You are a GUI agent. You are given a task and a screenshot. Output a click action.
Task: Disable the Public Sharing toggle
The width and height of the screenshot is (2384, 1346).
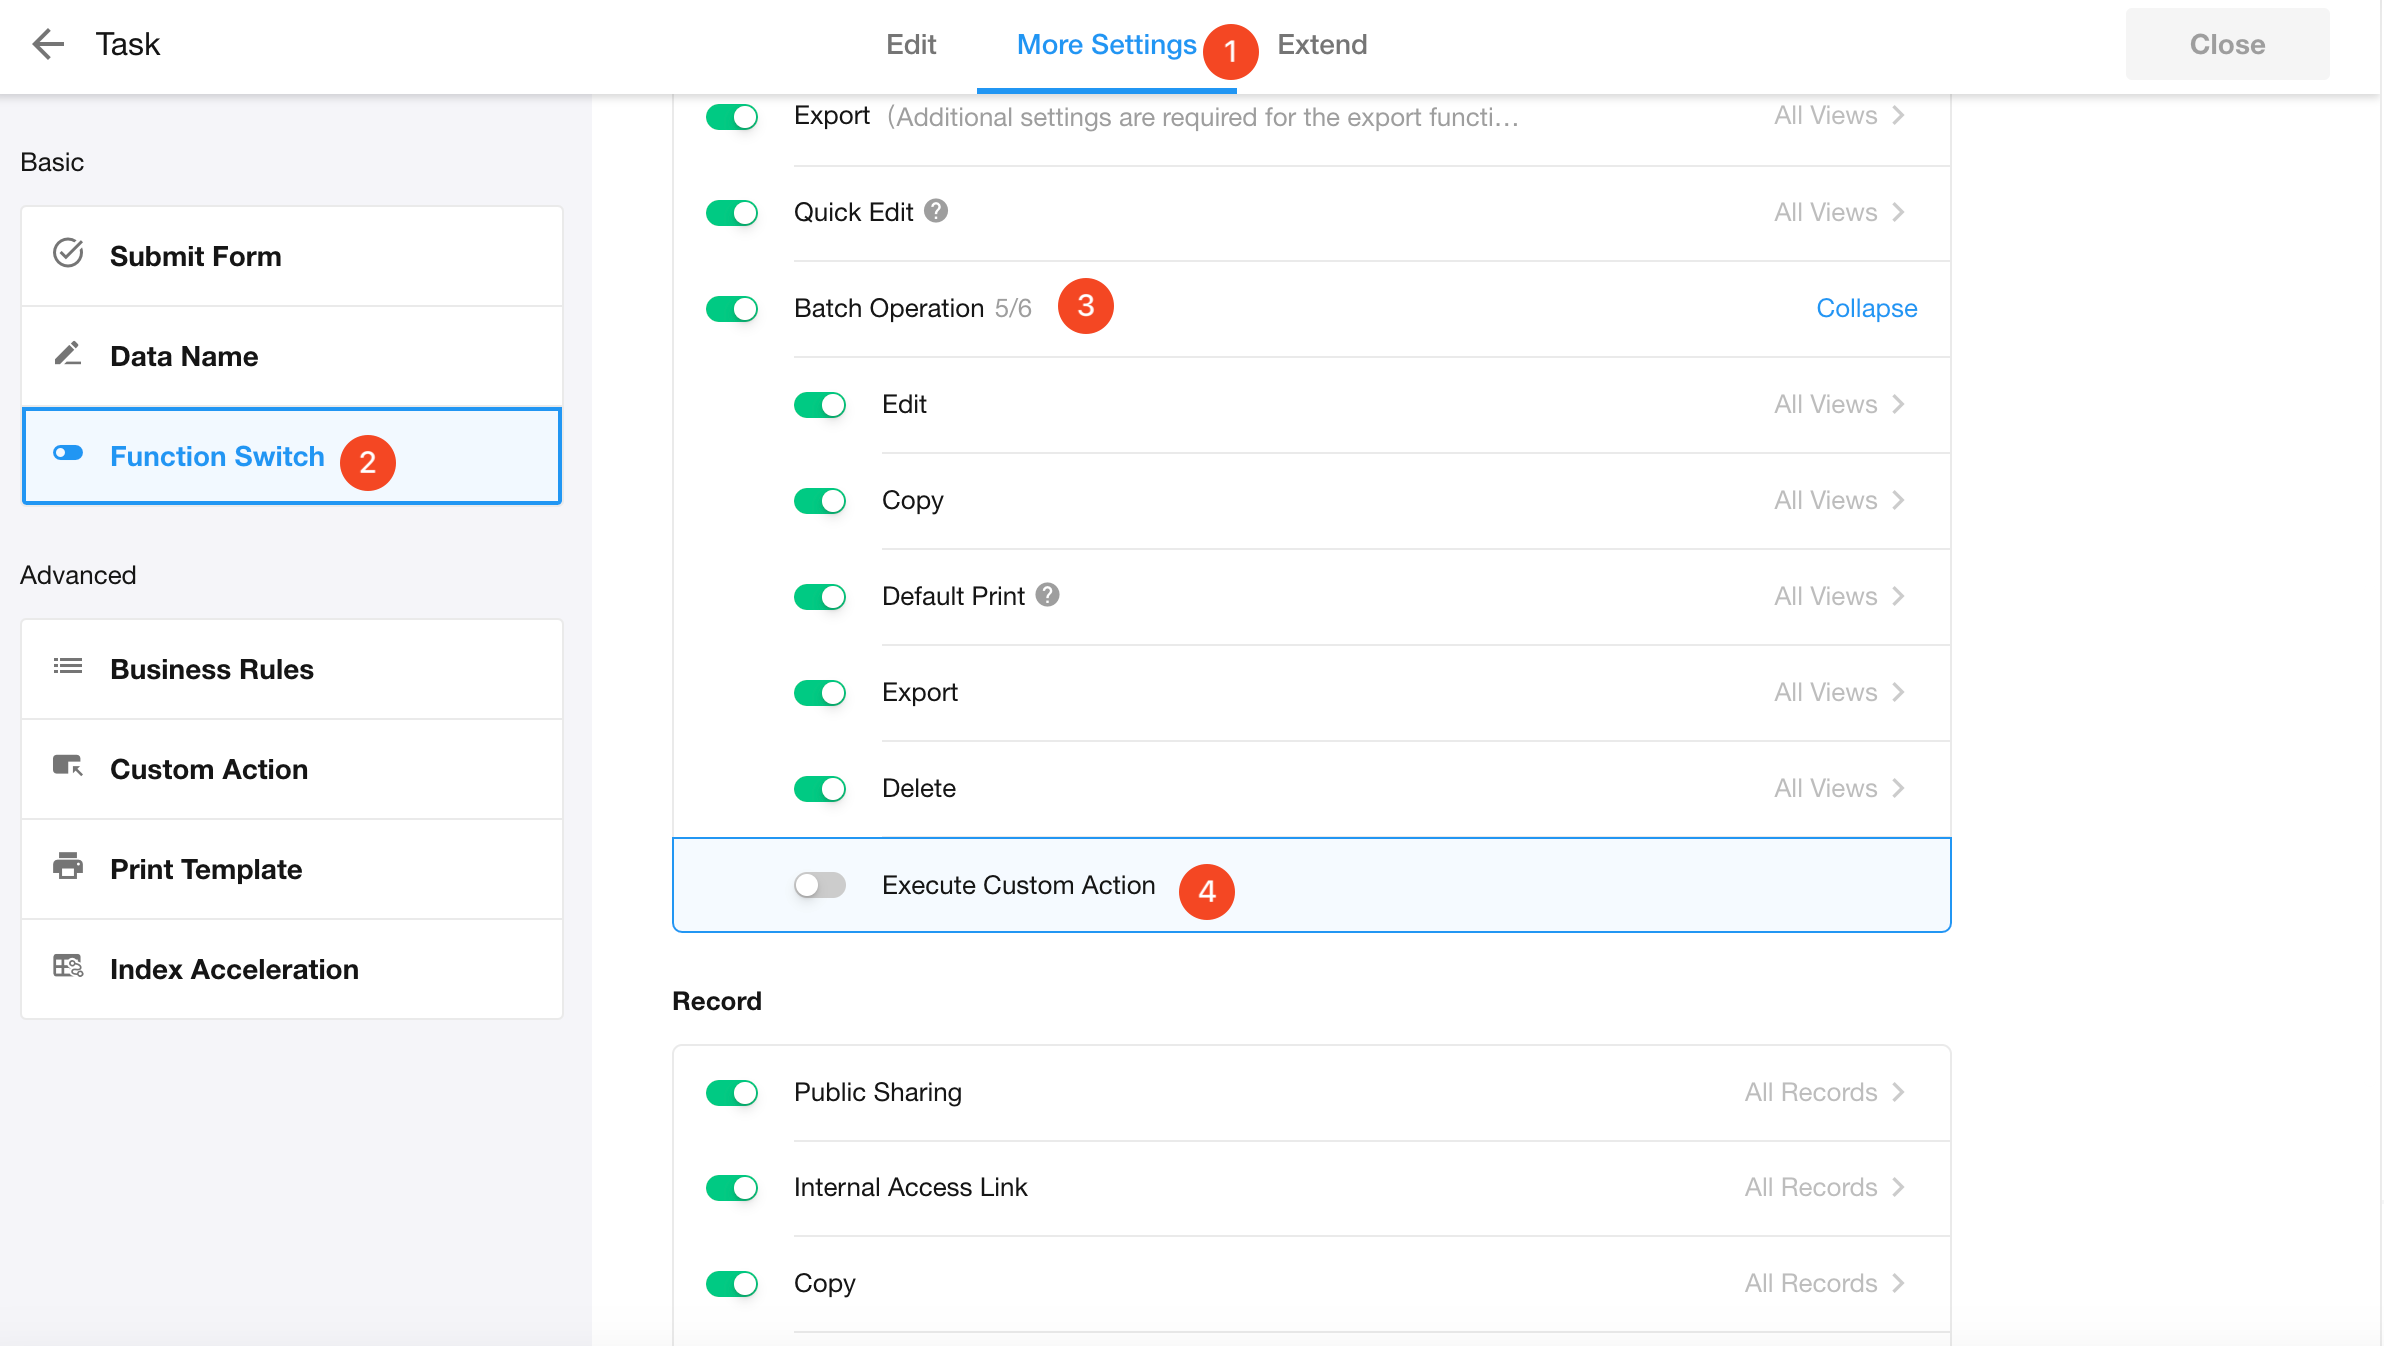tap(732, 1093)
